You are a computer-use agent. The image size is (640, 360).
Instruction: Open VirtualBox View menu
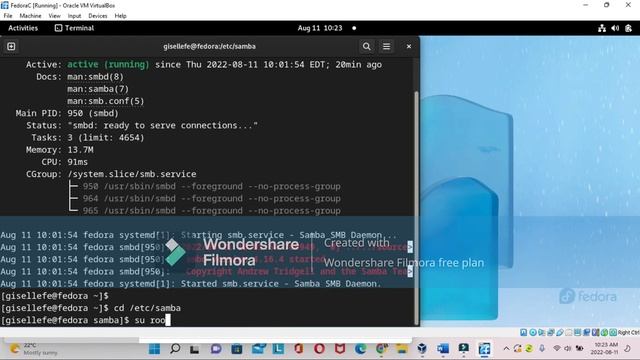coord(54,16)
